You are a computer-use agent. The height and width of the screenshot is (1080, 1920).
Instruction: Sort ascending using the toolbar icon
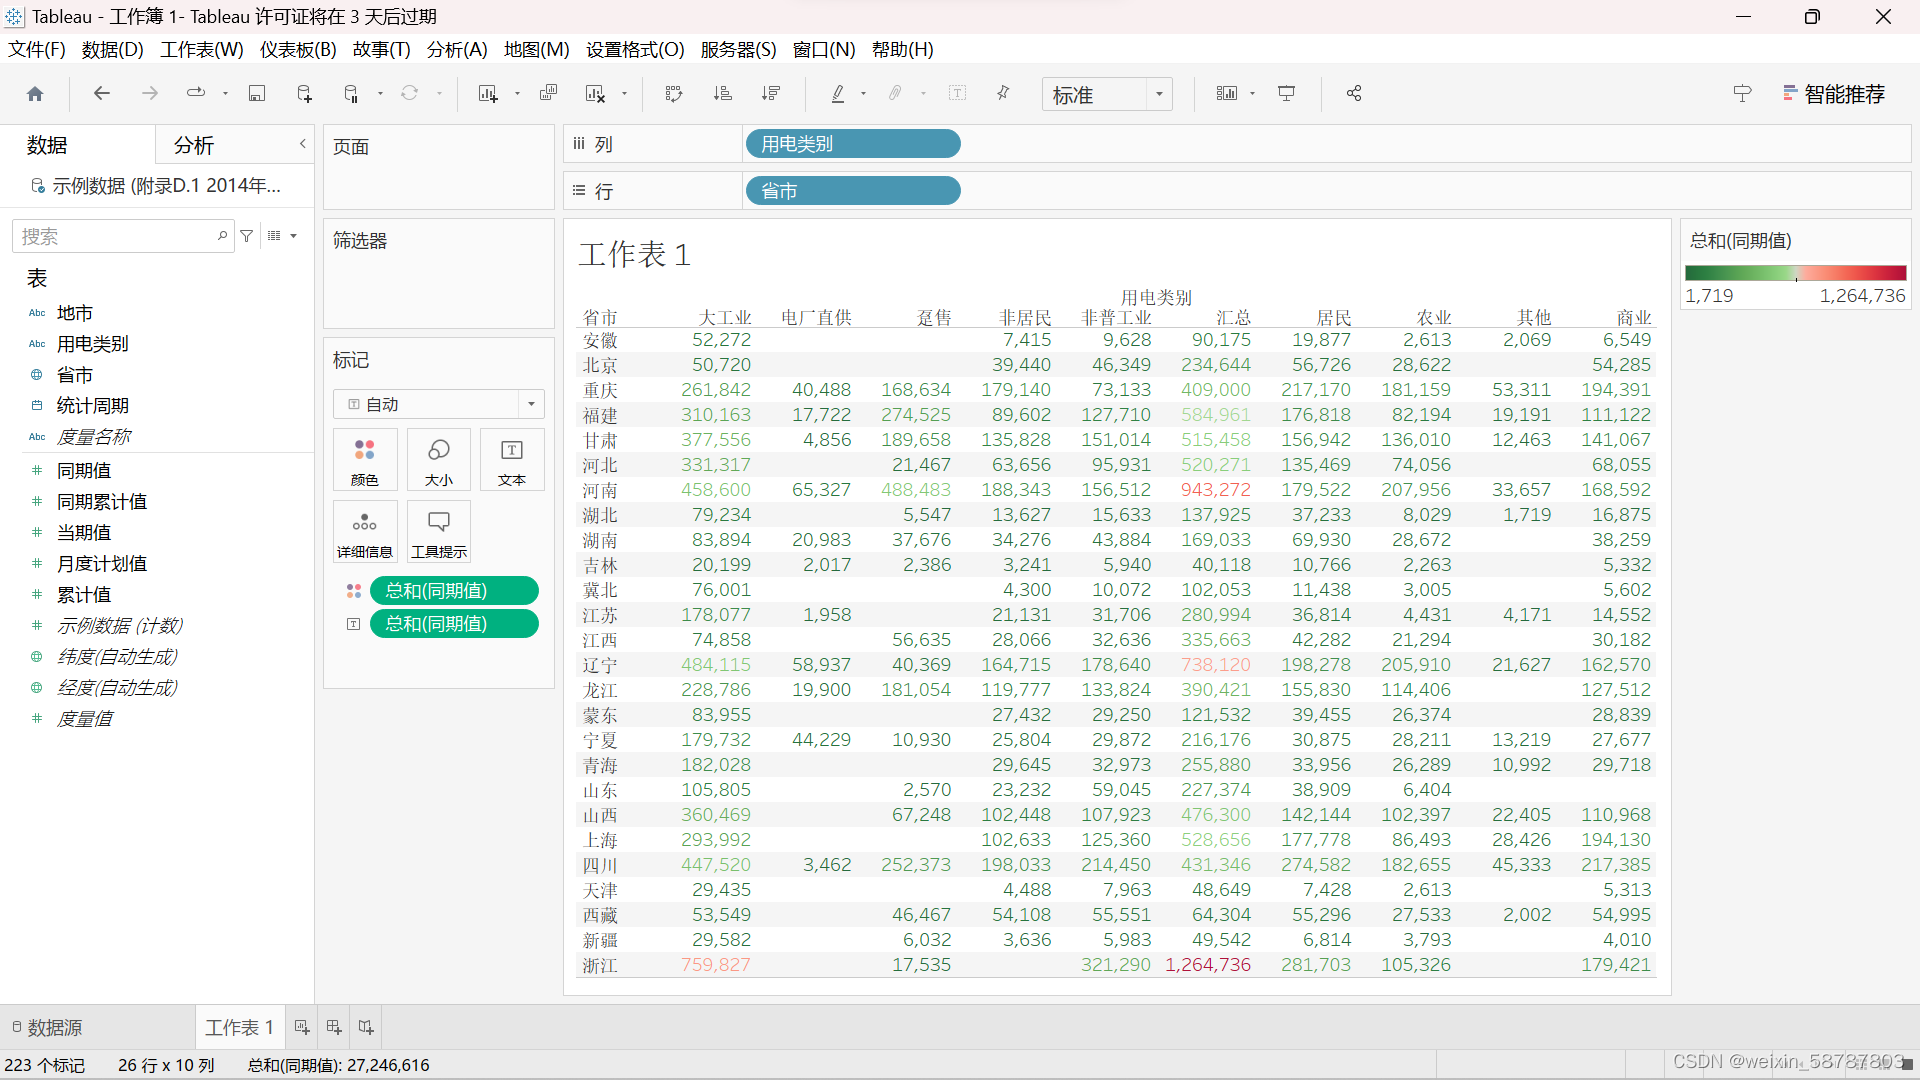[x=722, y=94]
